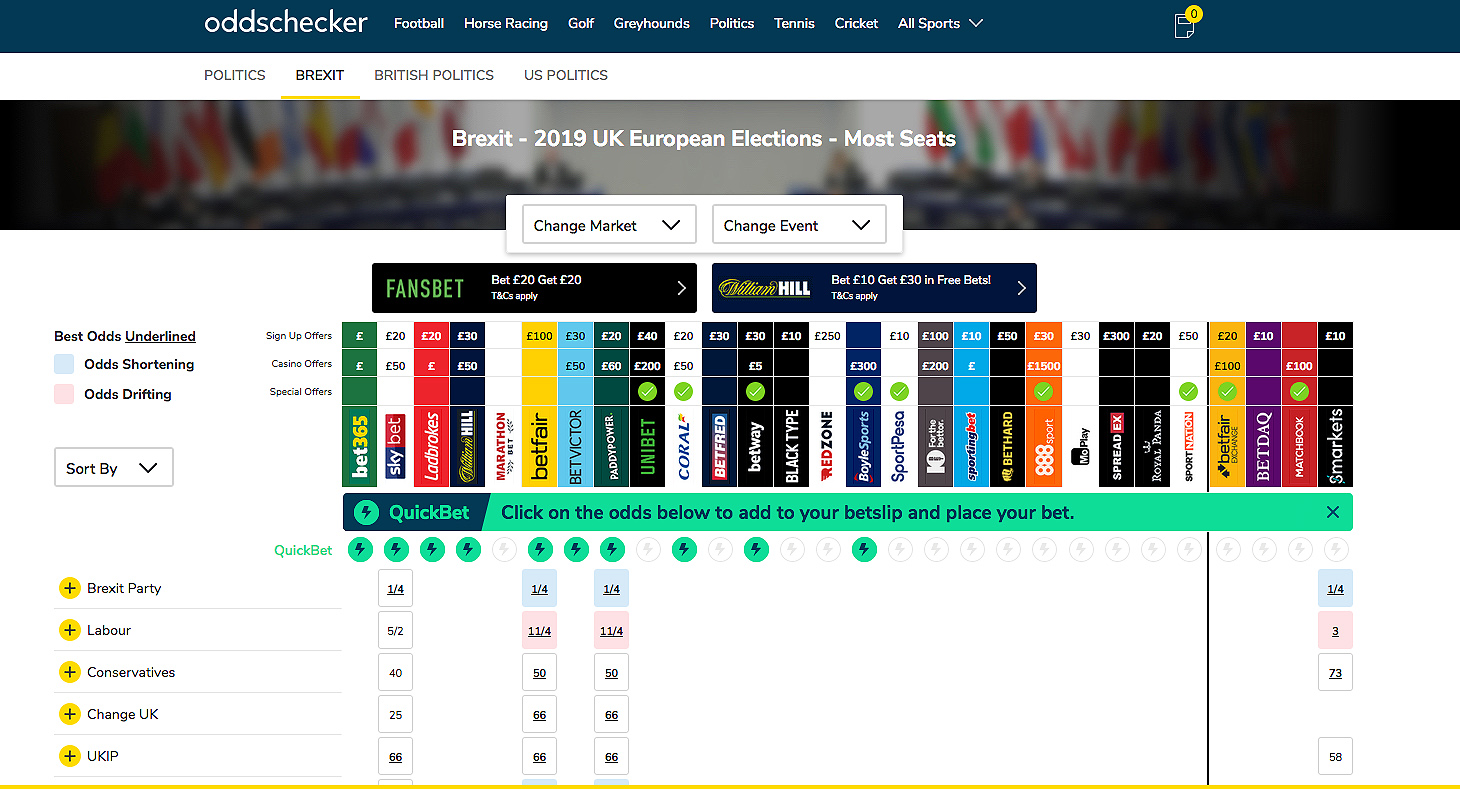1460x789 pixels.
Task: Open the bet365 bookmaker logo
Action: coord(360,446)
